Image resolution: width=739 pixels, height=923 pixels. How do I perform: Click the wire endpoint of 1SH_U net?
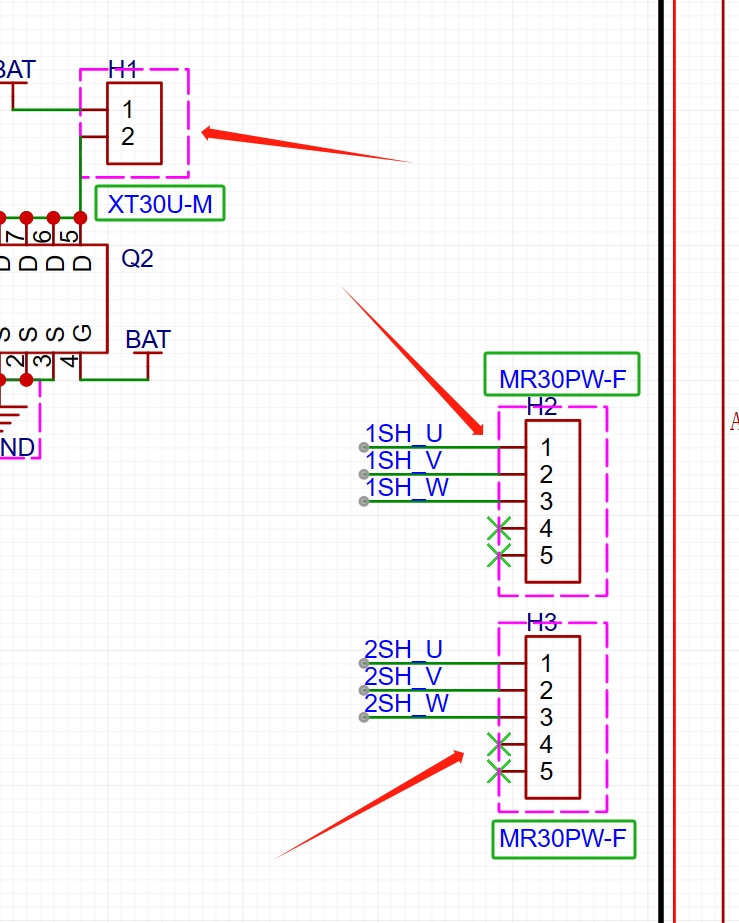364,447
